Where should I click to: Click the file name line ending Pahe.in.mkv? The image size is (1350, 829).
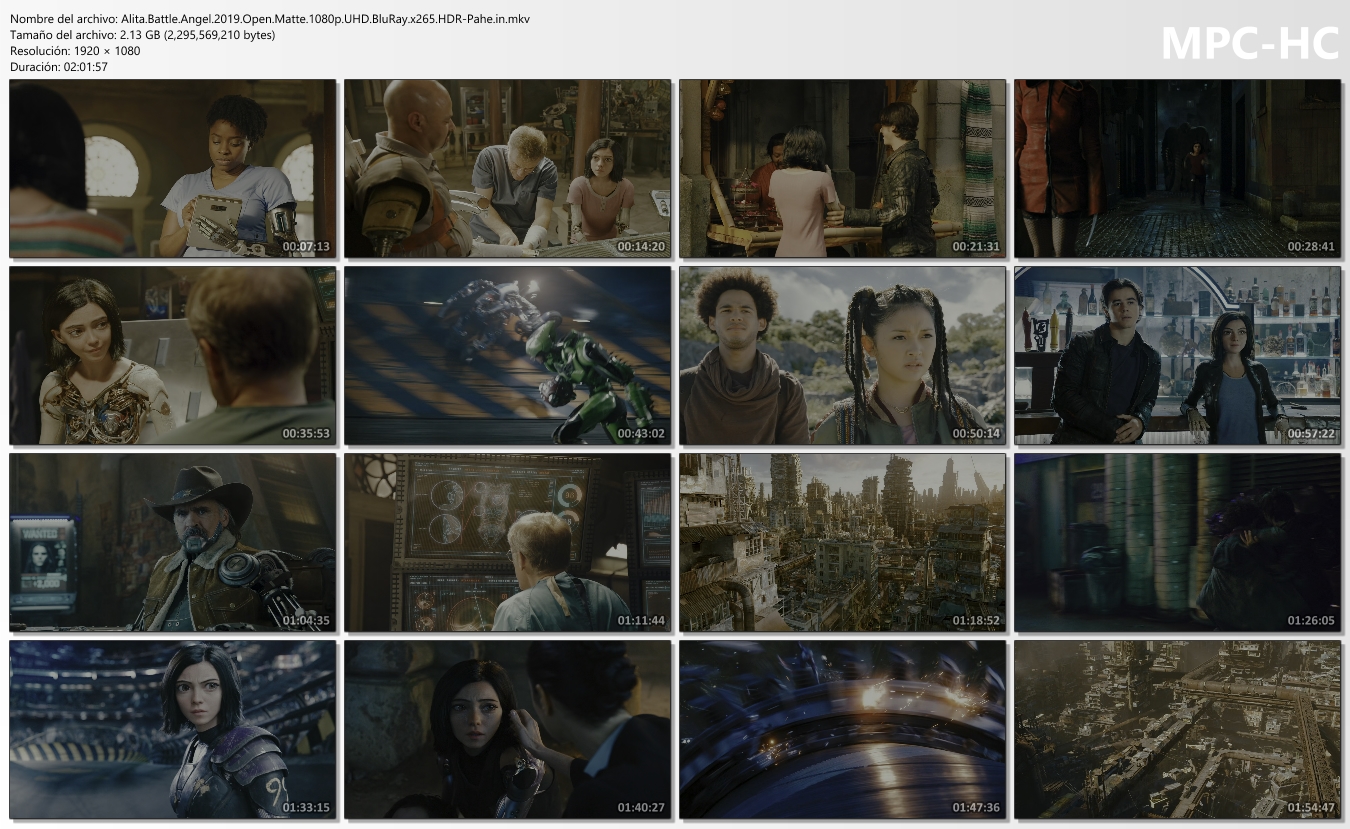pyautogui.click(x=270, y=19)
